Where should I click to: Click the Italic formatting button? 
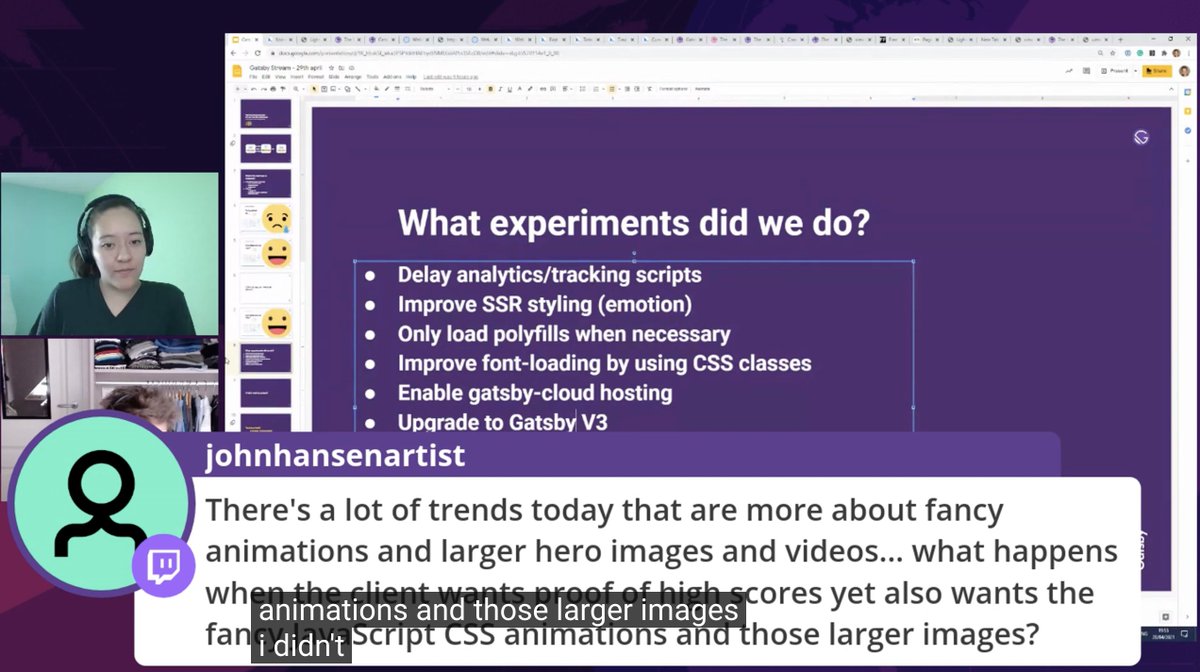(500, 89)
